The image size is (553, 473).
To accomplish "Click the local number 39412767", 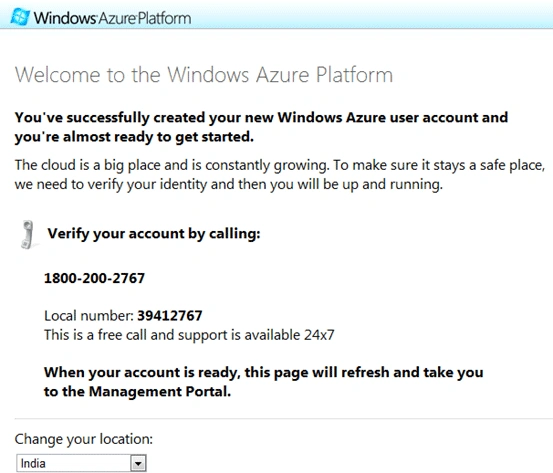I will (x=170, y=316).
